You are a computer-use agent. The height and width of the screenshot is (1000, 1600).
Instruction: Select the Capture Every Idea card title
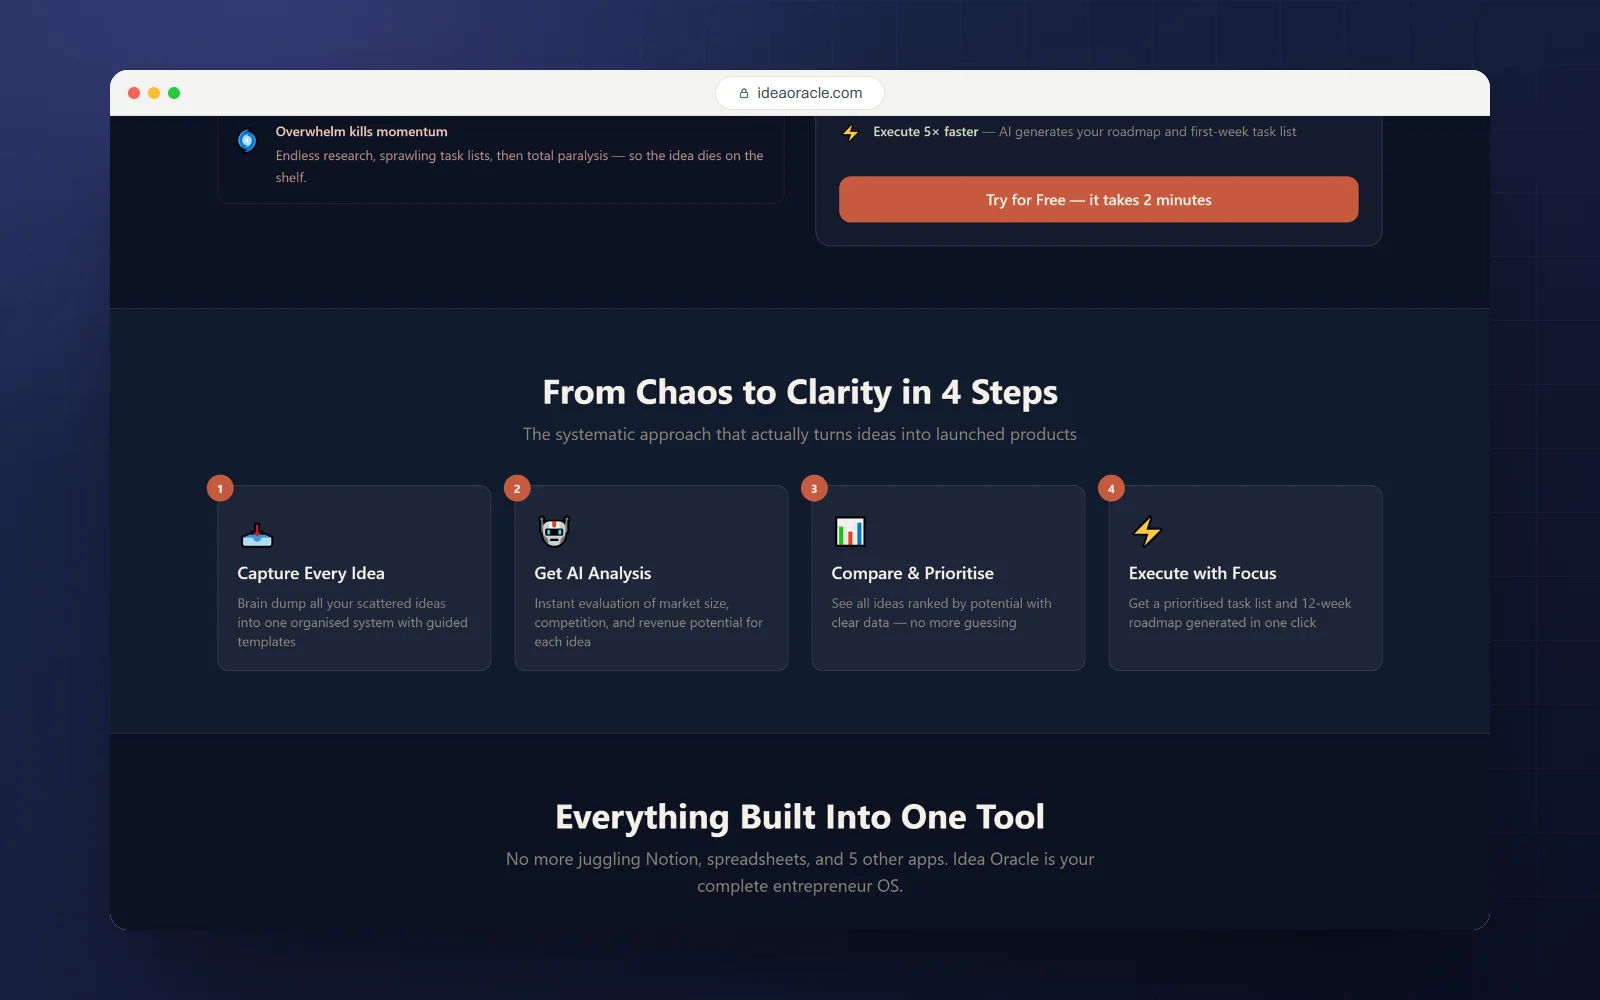tap(311, 573)
